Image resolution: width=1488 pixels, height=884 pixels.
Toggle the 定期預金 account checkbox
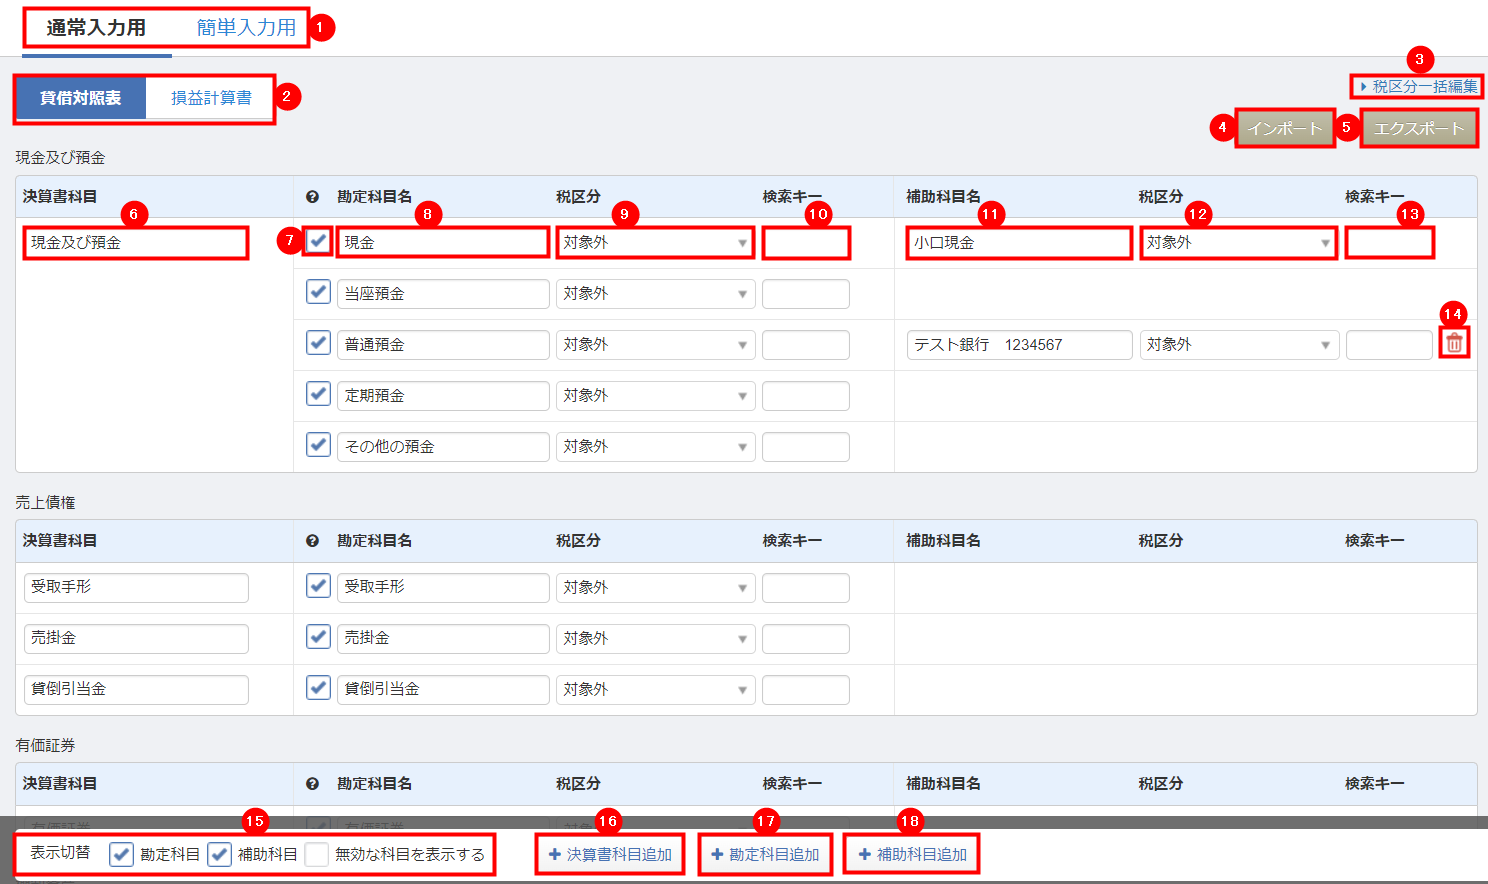pyautogui.click(x=318, y=394)
